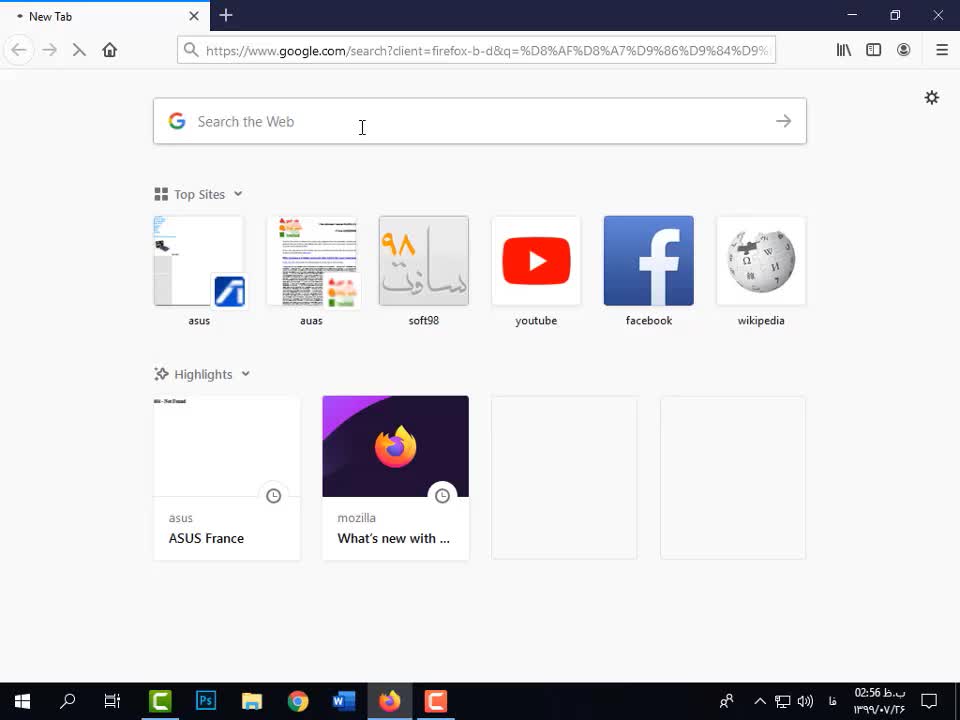Toggle the sidebar view icon
The height and width of the screenshot is (720, 960).
pyautogui.click(x=873, y=50)
